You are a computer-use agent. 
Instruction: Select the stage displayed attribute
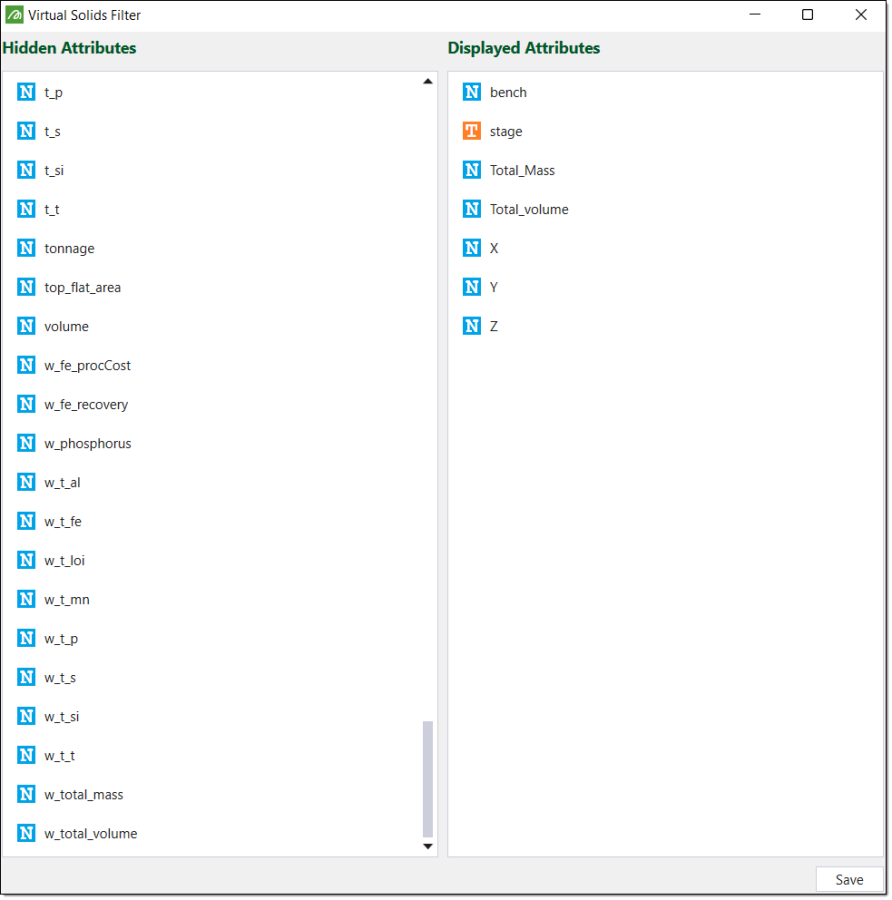pos(506,131)
